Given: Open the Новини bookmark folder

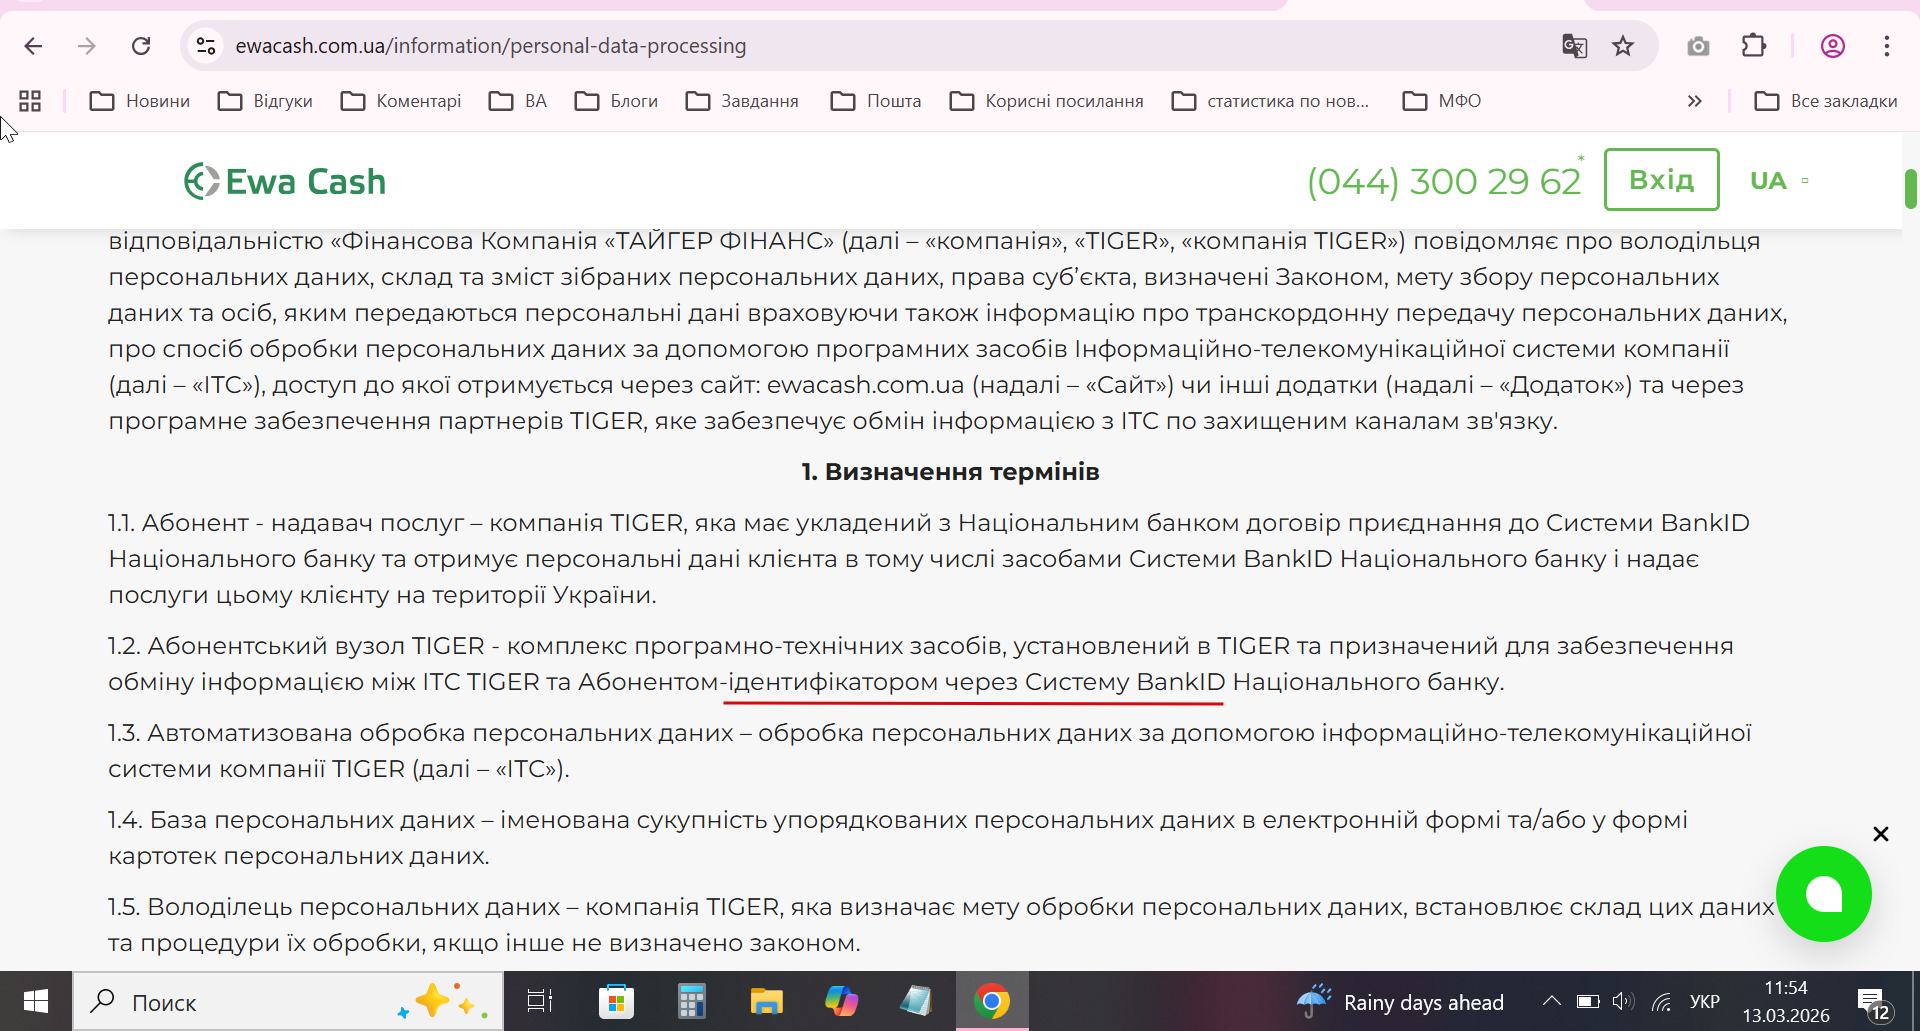Looking at the screenshot, I should (140, 101).
